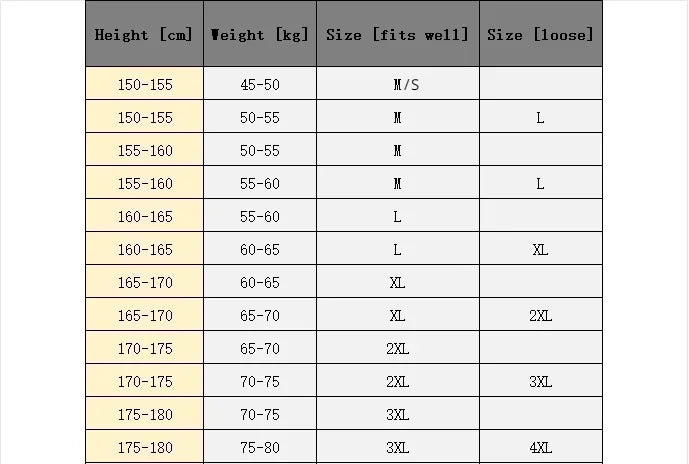
Task: Select the Size [fits well] header cell
Action: point(398,34)
